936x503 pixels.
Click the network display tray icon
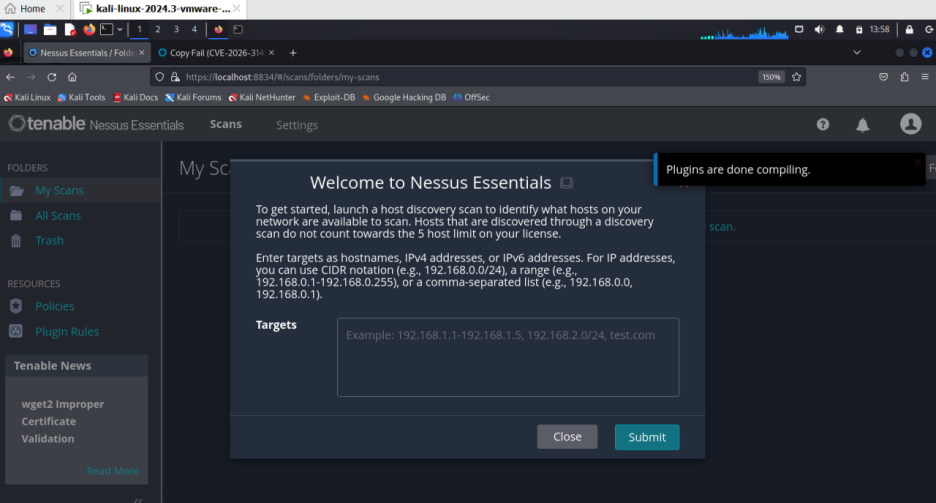tap(799, 29)
